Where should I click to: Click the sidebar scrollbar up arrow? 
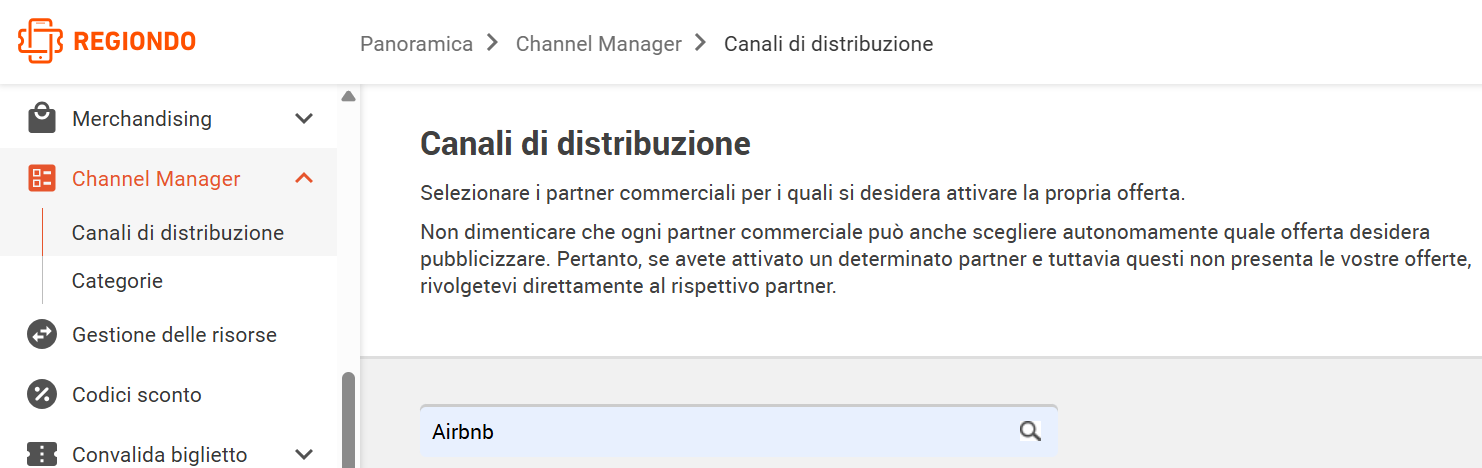tap(348, 97)
